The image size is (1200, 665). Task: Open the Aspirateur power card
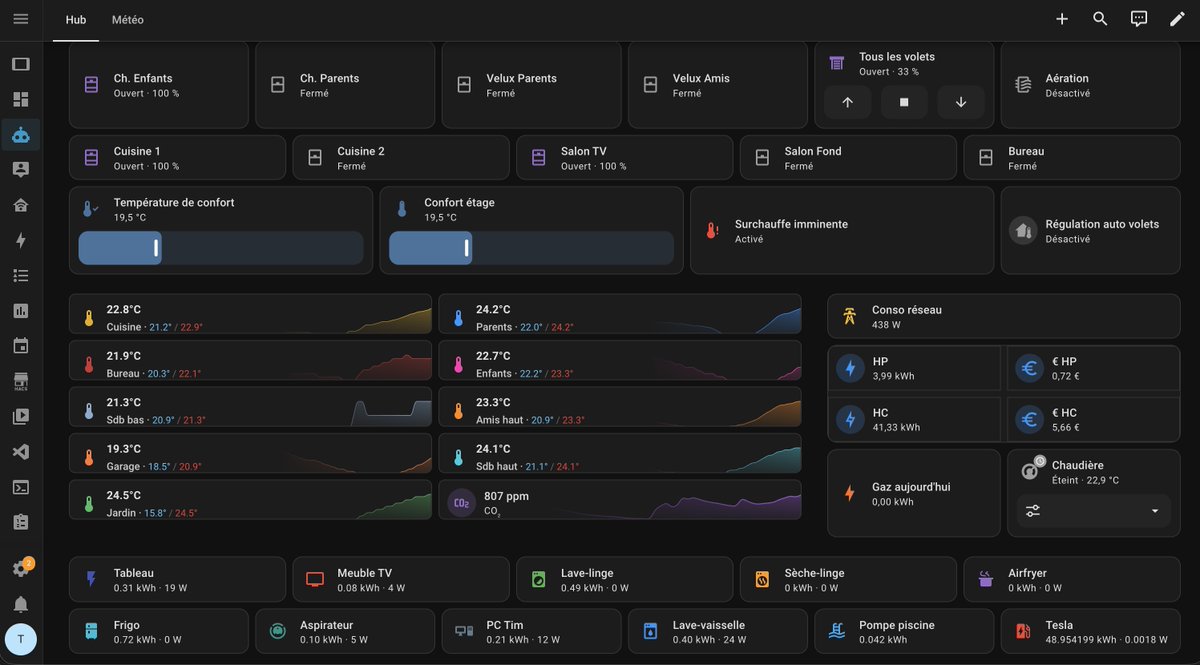pyautogui.click(x=345, y=632)
